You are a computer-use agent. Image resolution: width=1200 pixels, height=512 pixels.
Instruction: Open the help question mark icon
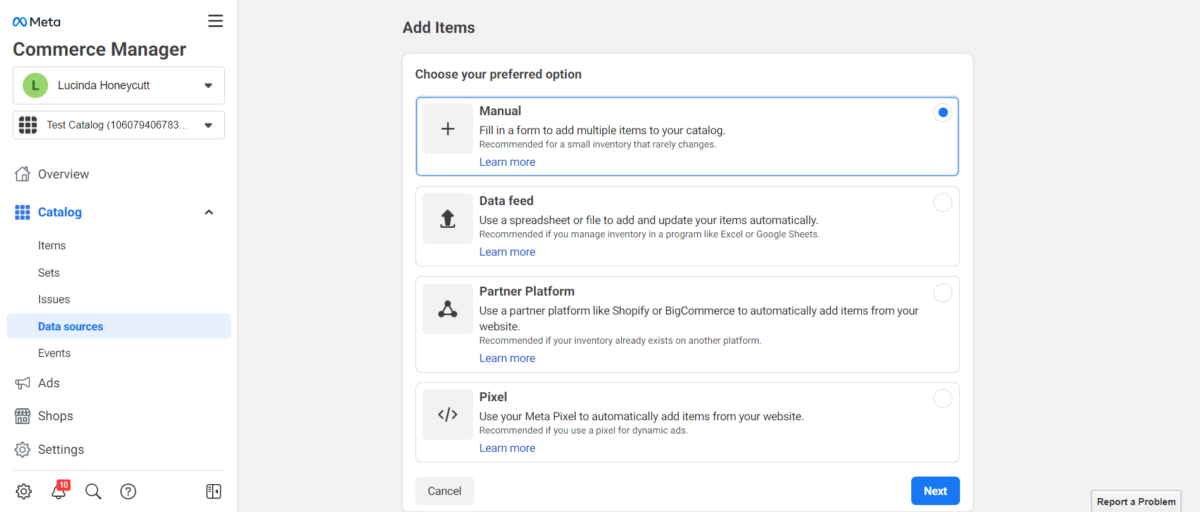[128, 491]
